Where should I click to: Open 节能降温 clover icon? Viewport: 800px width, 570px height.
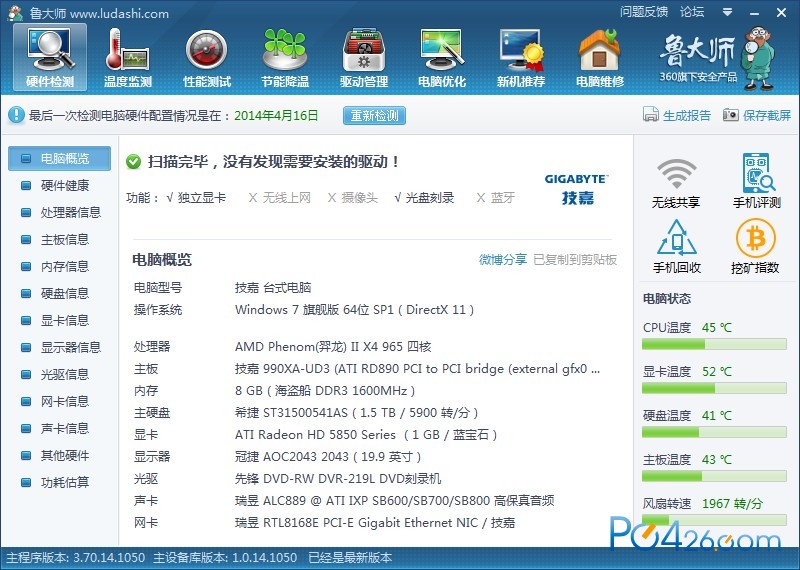285,57
